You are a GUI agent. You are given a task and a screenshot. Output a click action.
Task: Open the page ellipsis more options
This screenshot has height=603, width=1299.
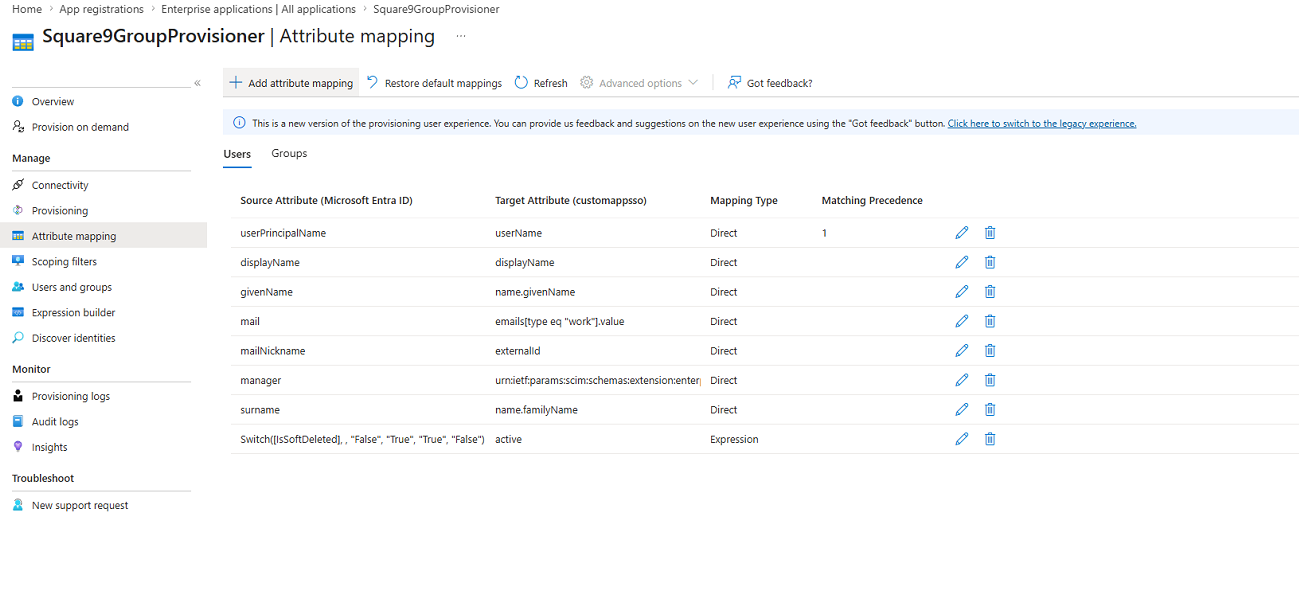pos(461,36)
